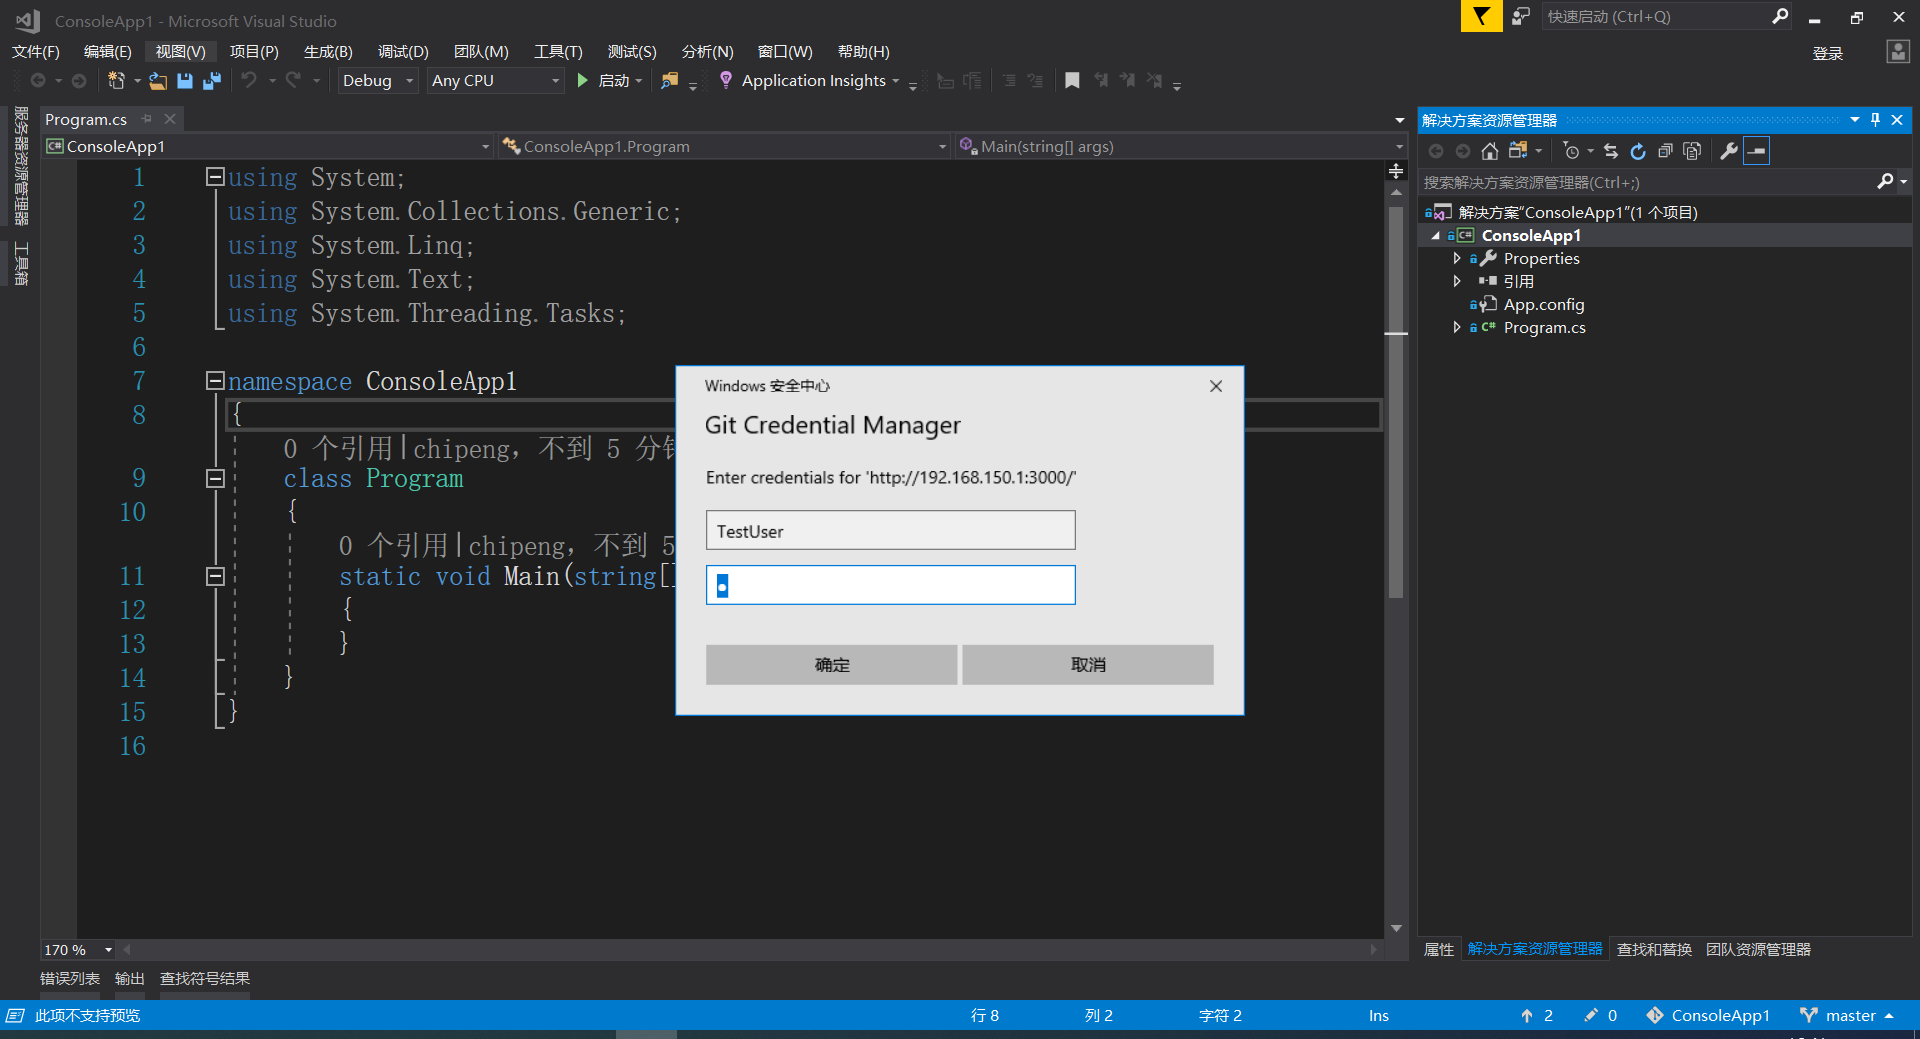Screen dimensions: 1920x1039
Task: Open Properties via the wrench icon
Action: pos(1728,151)
